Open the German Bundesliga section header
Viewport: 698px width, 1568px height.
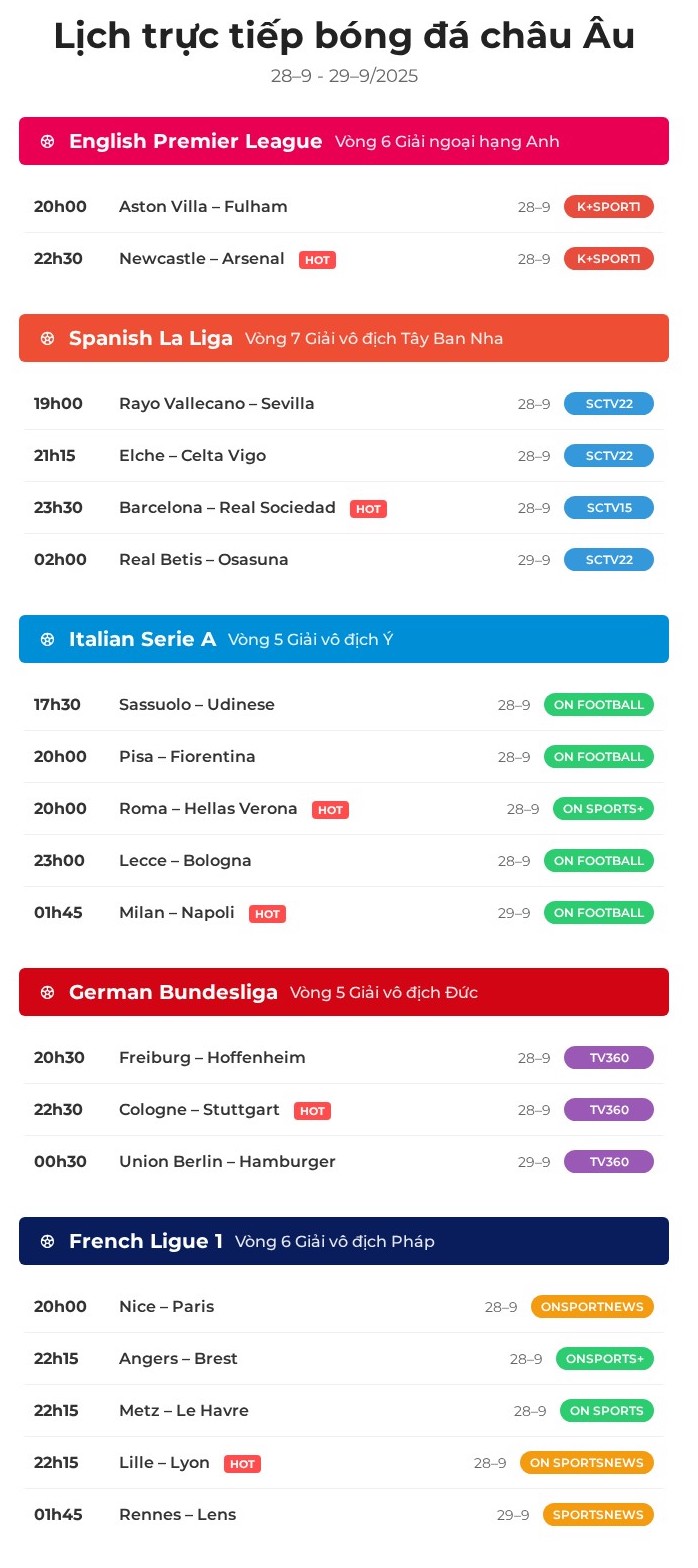point(173,993)
